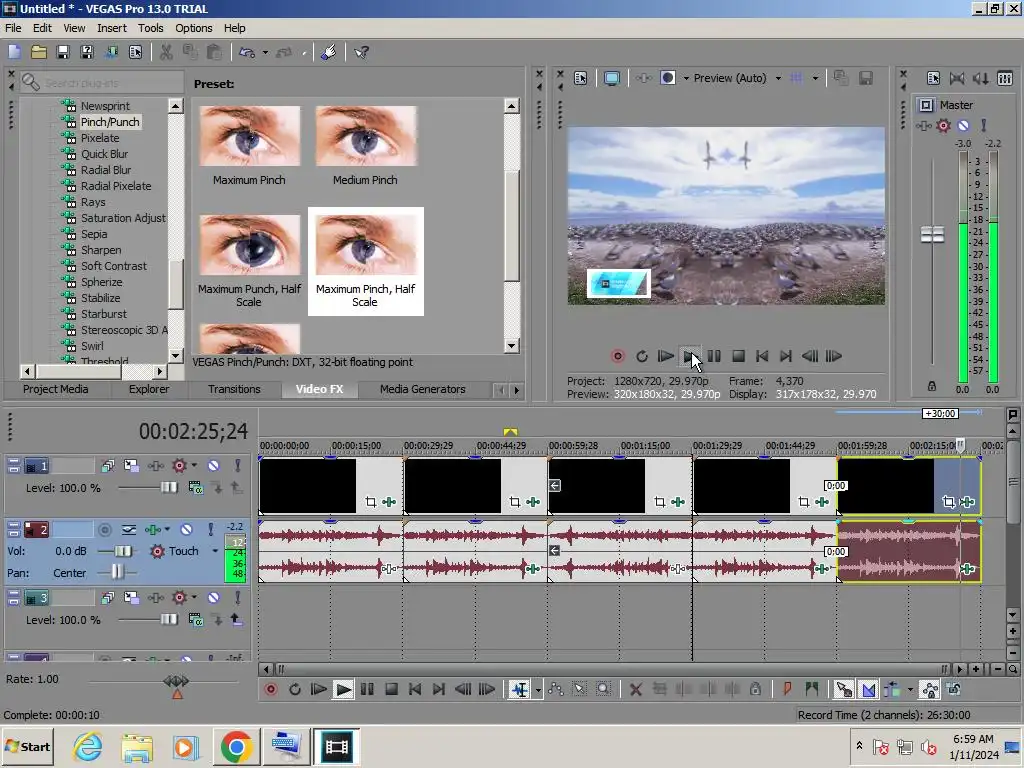The image size is (1024, 768).
Task: Open Project Video Properties in the preview toolbar
Action: tap(581, 78)
